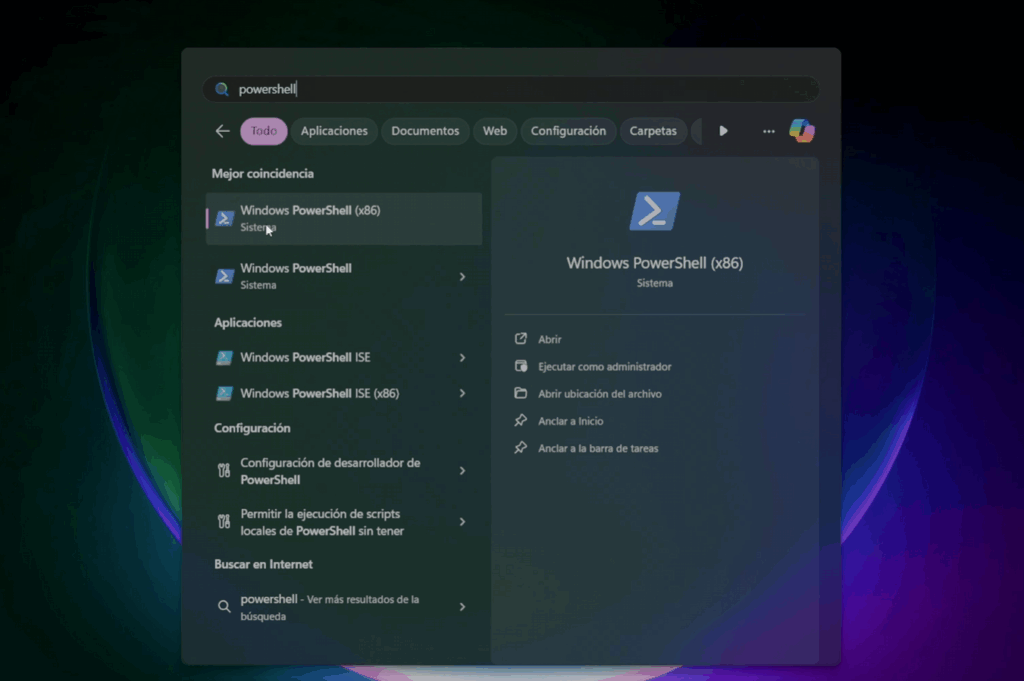Viewport: 1024px width, 681px height.
Task: Expand the Windows PowerShell ISE chevron
Action: pos(462,358)
